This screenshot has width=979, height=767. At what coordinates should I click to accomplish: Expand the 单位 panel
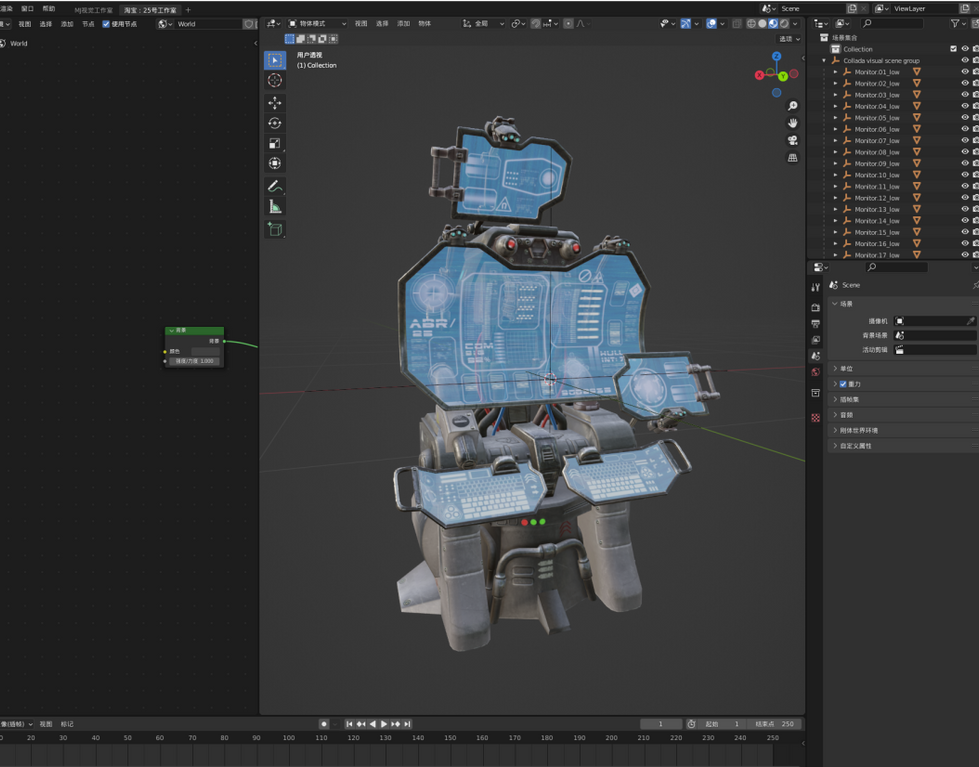click(845, 369)
